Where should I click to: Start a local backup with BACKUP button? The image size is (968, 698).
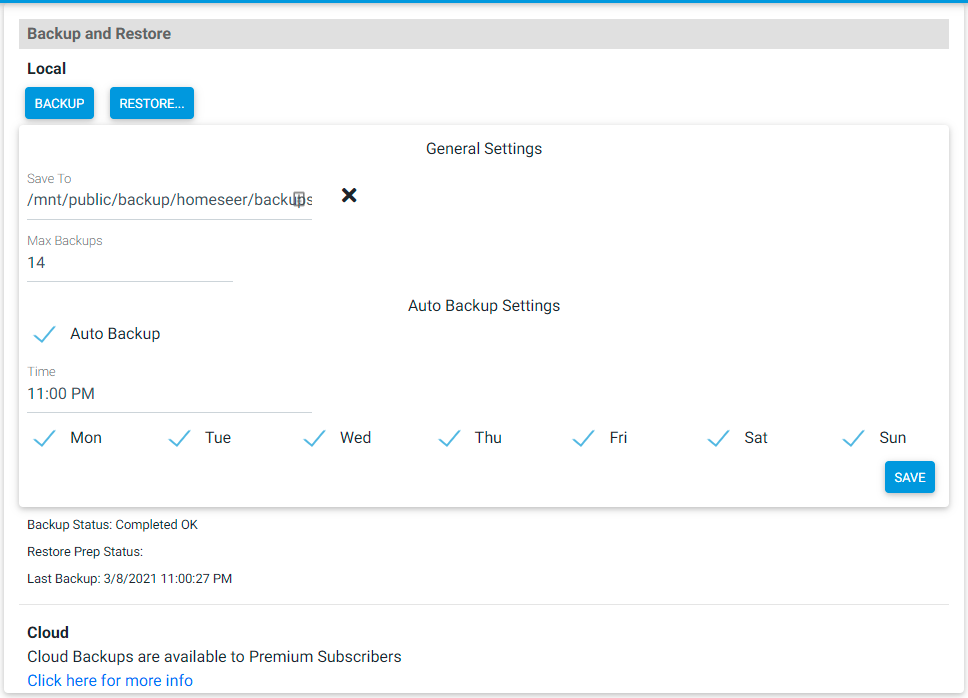point(59,103)
